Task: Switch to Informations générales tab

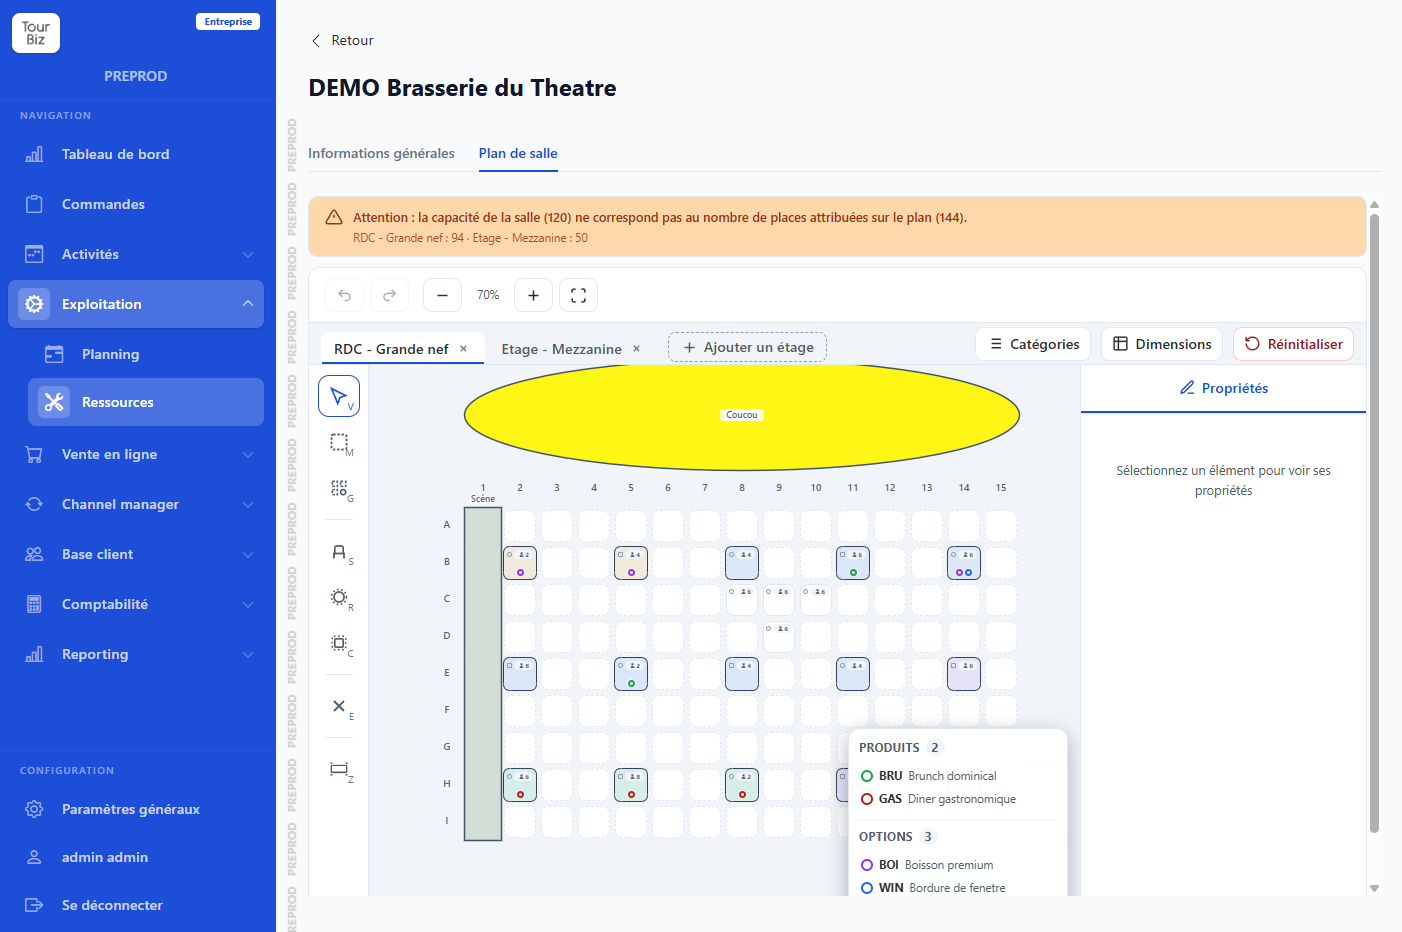Action: coord(381,153)
